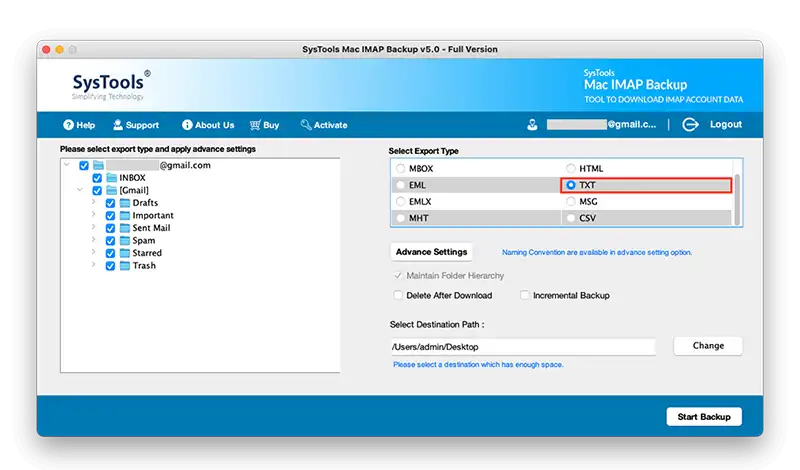Select EMLX export type
This screenshot has width=800, height=470.
coord(401,202)
